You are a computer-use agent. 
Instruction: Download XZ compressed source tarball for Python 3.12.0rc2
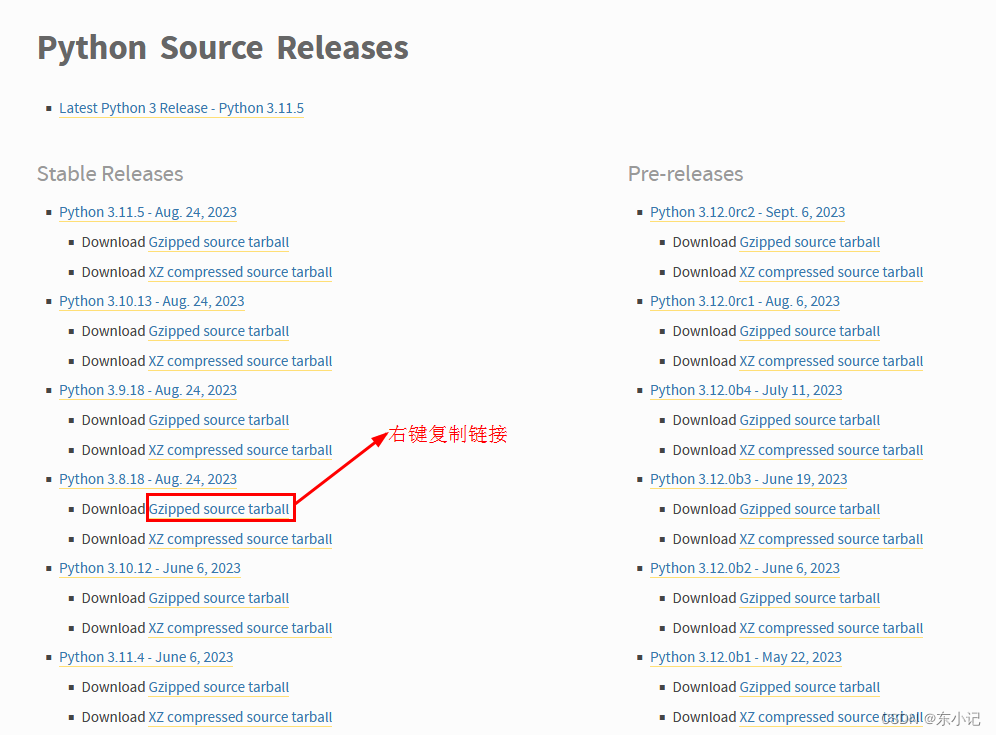(831, 272)
